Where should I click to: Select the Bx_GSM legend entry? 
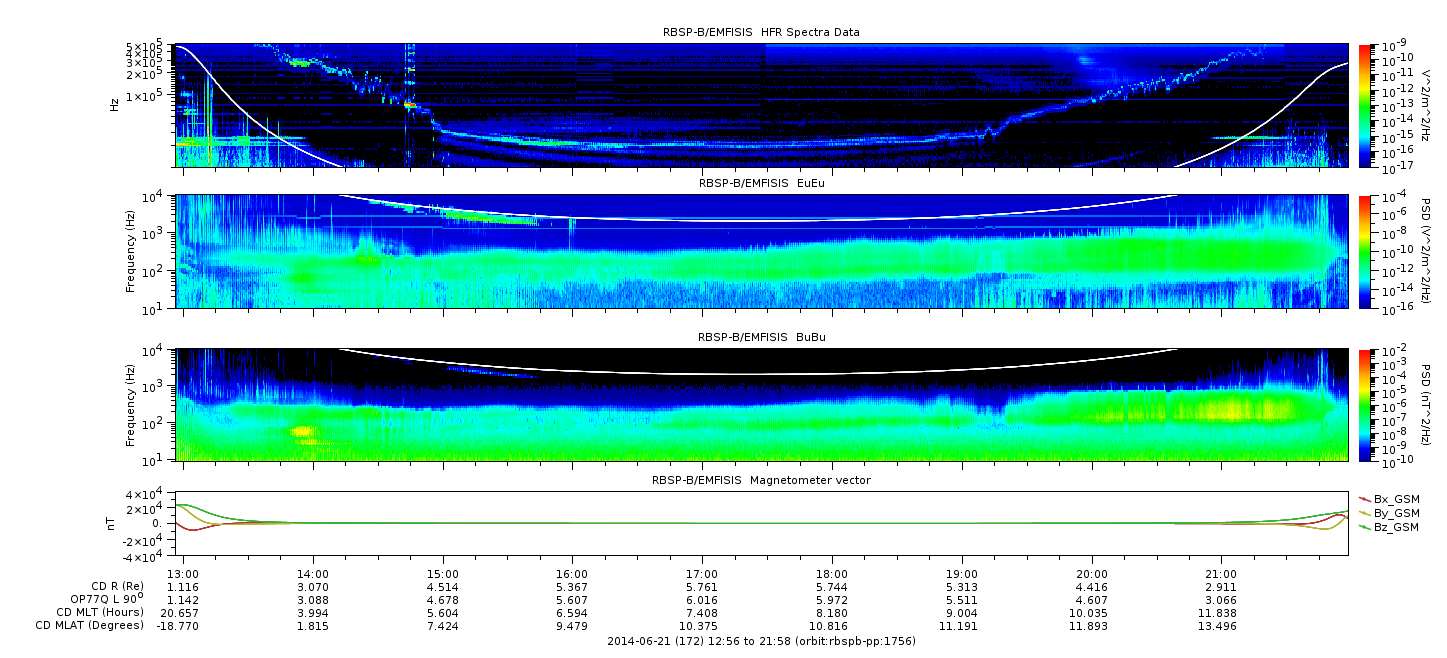point(1389,499)
